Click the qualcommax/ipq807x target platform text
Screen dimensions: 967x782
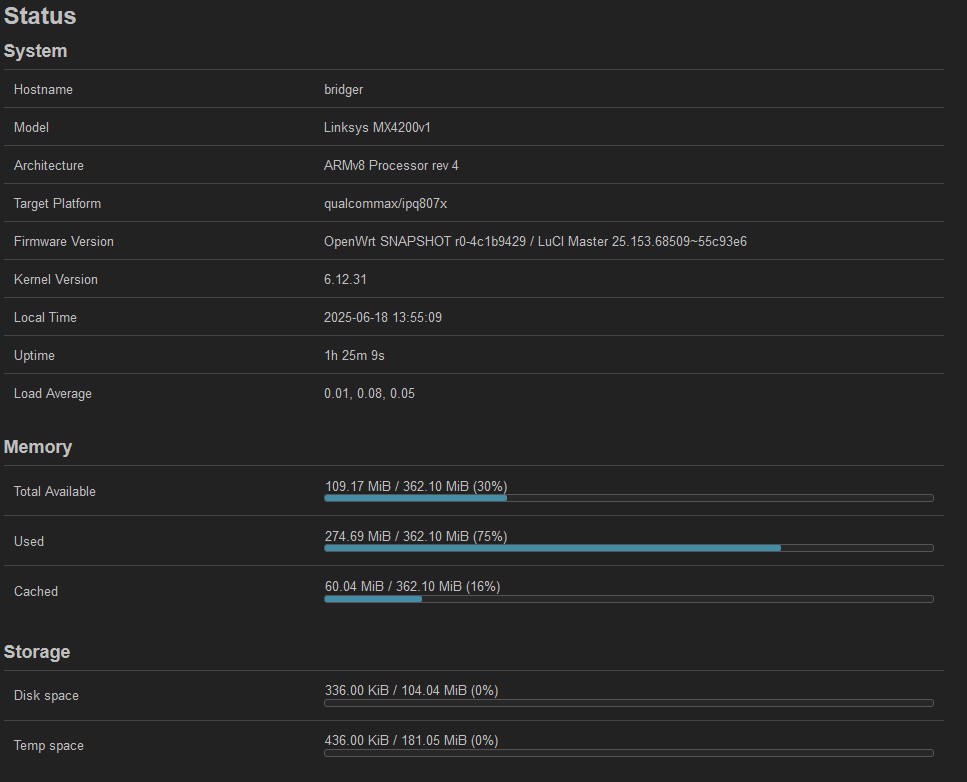(x=385, y=204)
